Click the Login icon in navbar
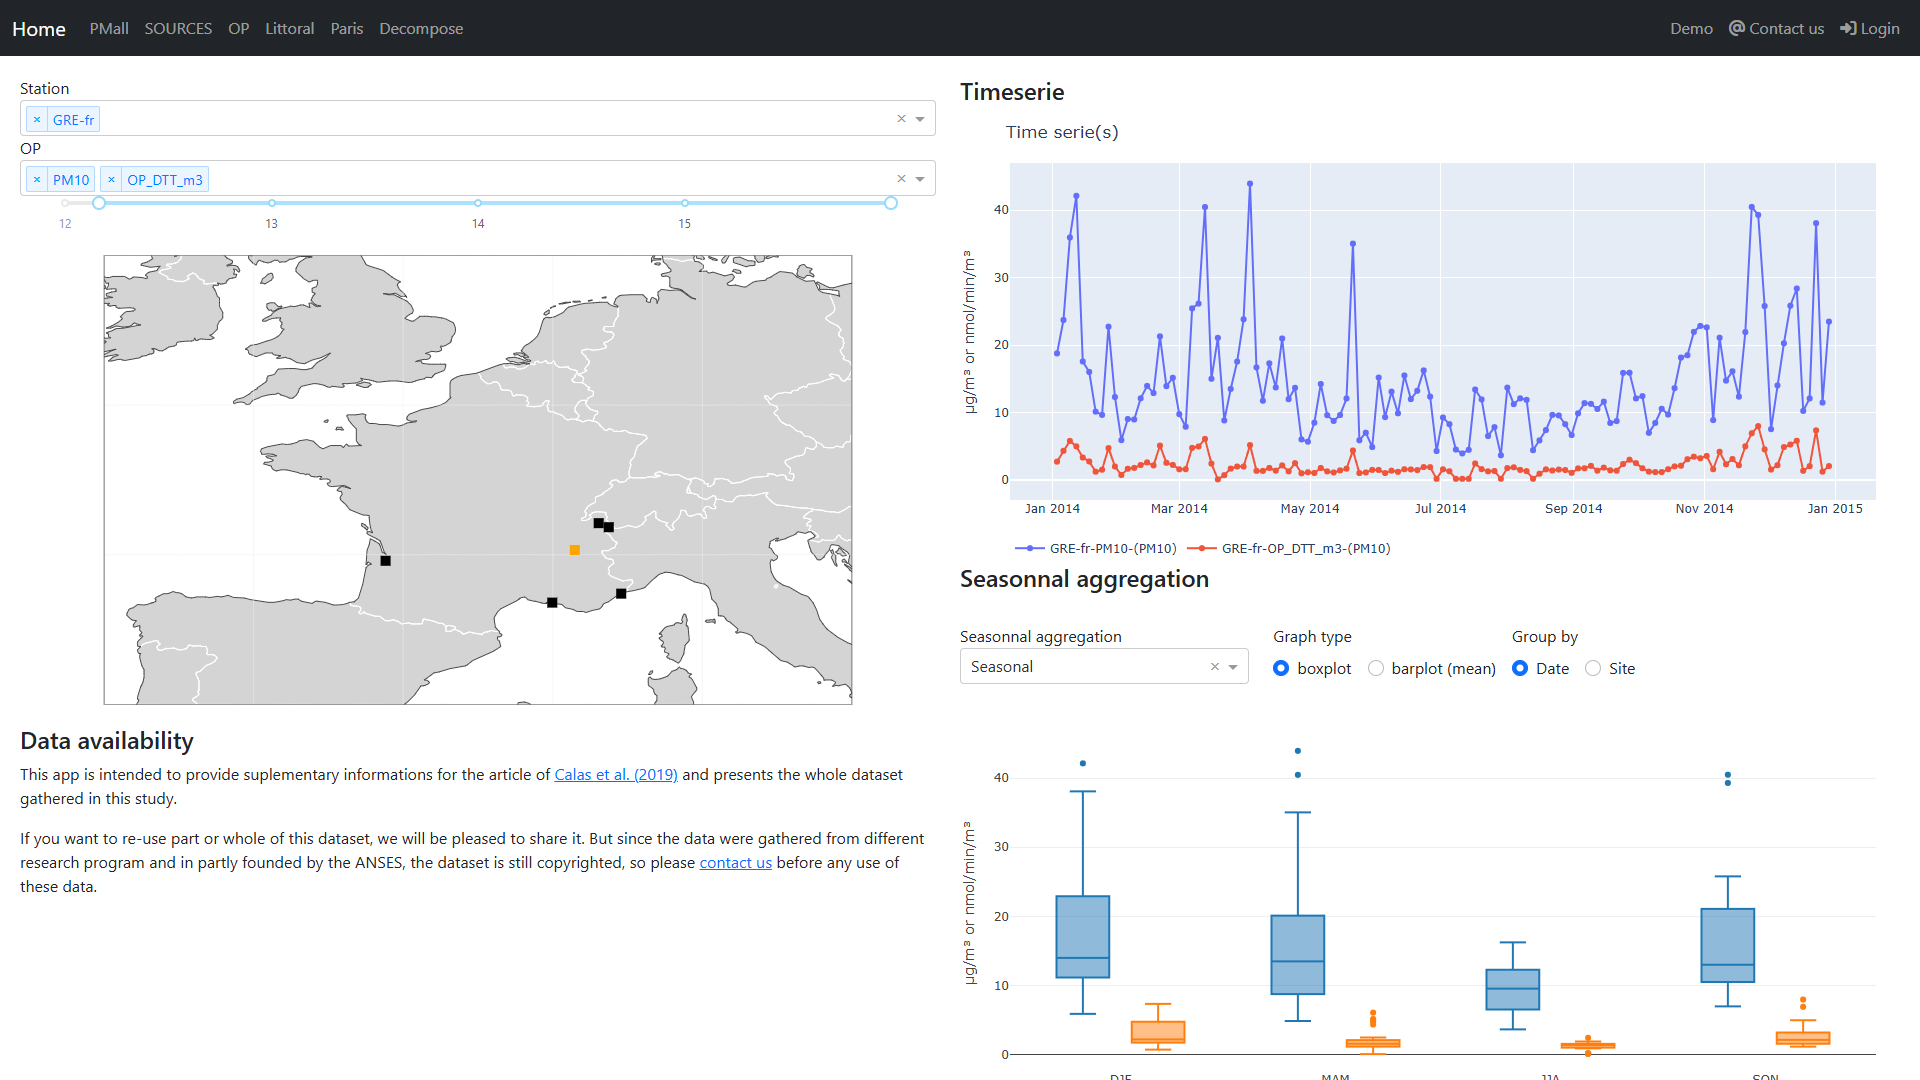The image size is (1920, 1080). point(1848,29)
